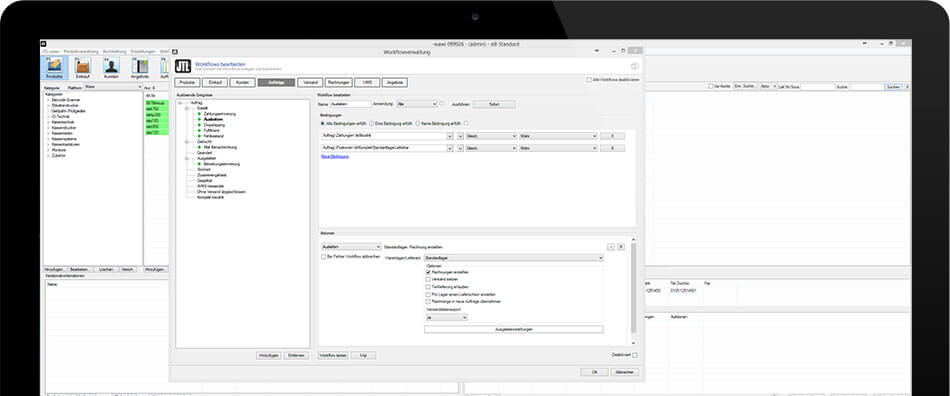Open second condition's Gleich operator dropdown
This screenshot has width=950, height=396.
(x=491, y=148)
